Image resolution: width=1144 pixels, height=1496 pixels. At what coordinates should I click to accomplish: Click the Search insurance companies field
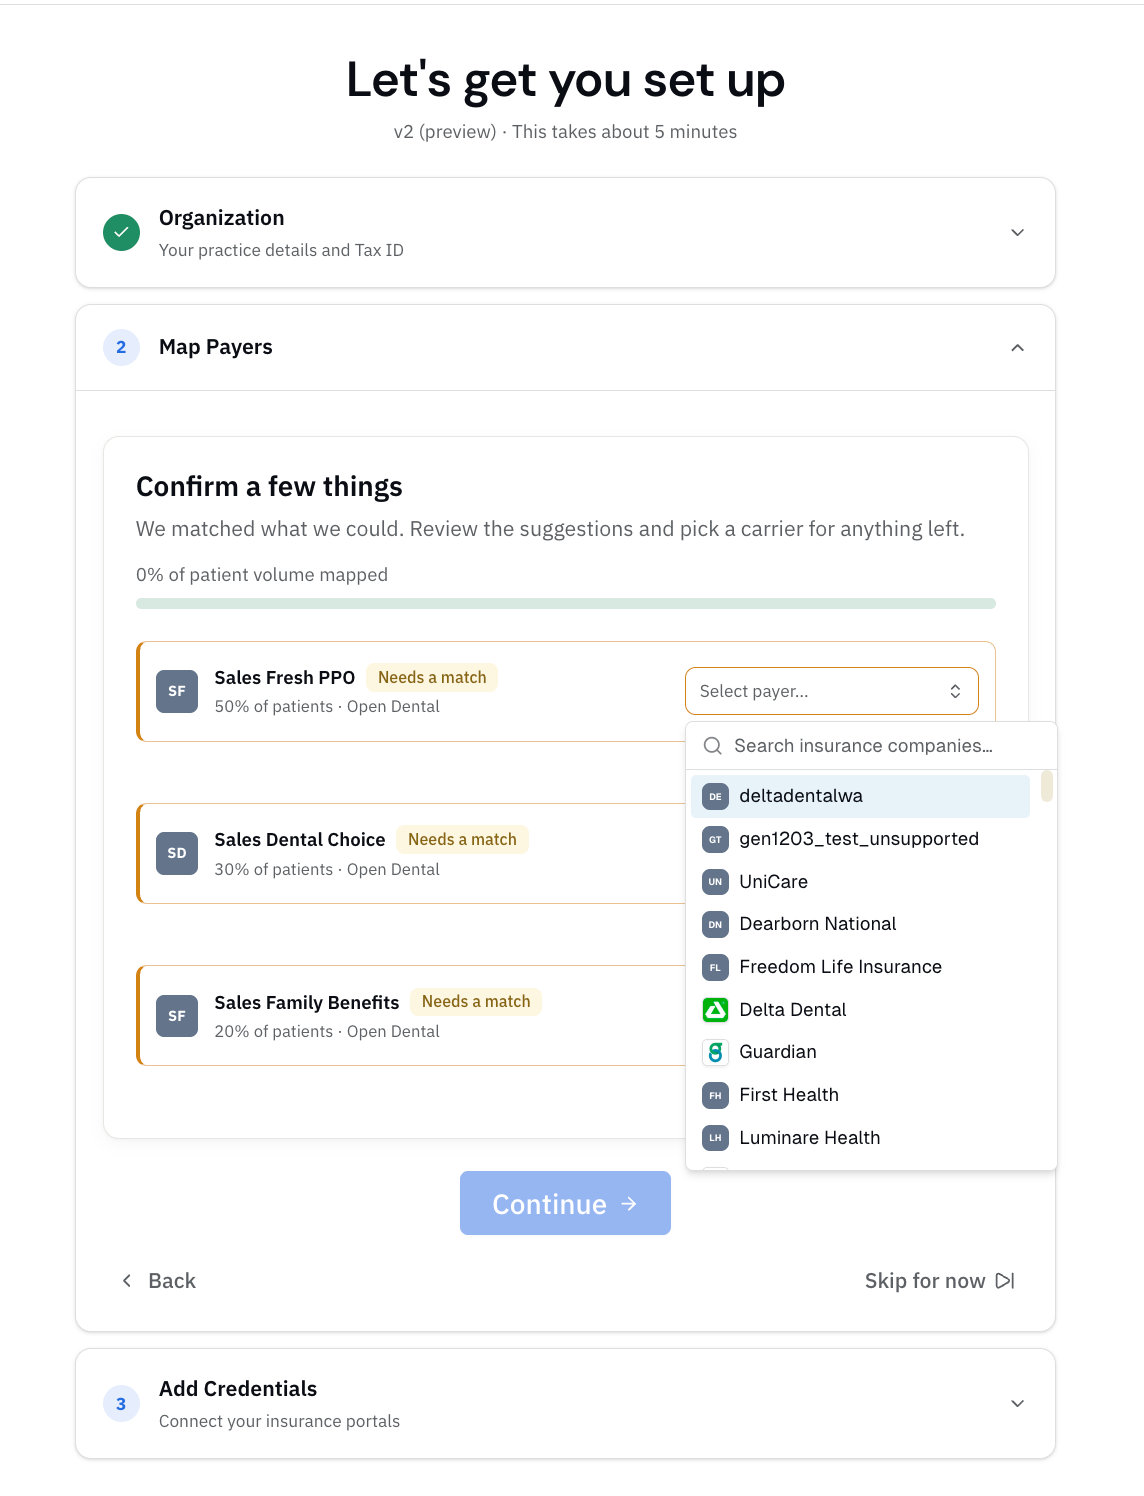pyautogui.click(x=871, y=746)
